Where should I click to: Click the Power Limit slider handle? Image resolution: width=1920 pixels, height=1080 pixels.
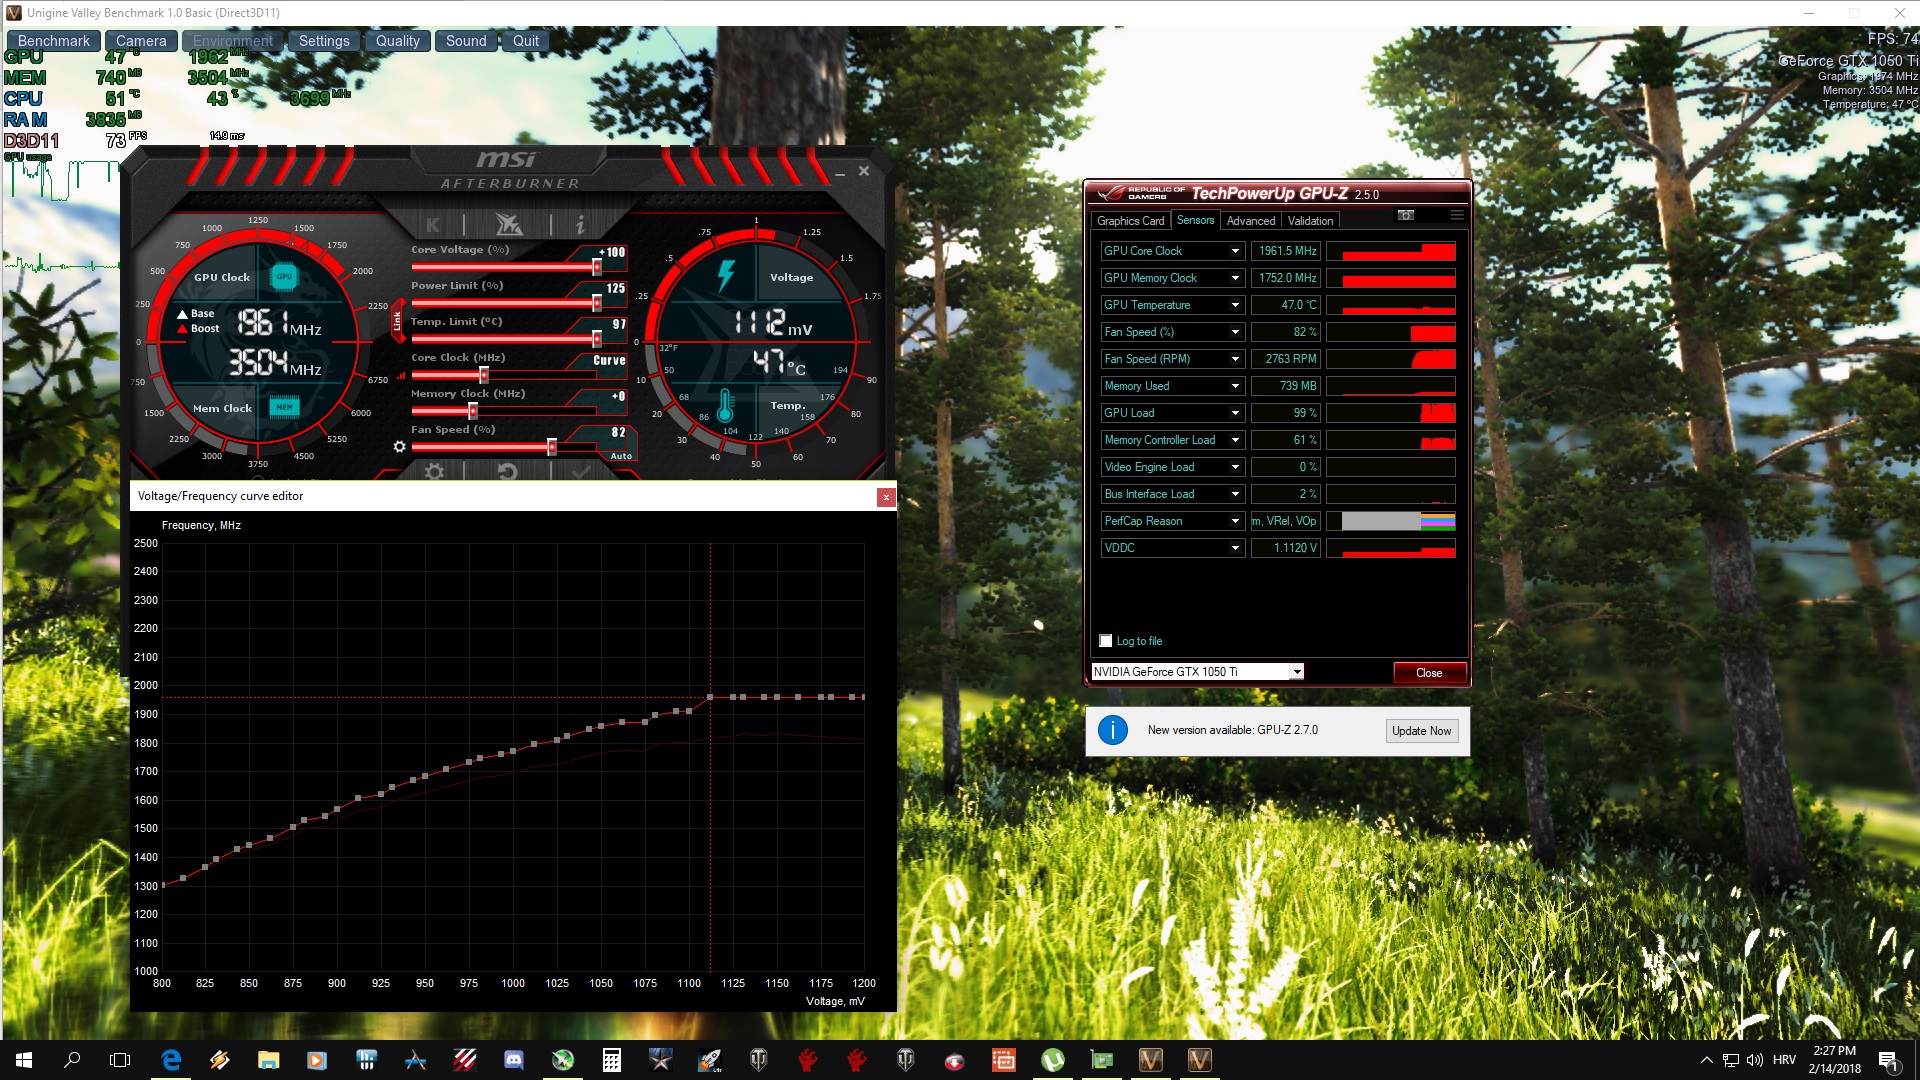coord(597,303)
